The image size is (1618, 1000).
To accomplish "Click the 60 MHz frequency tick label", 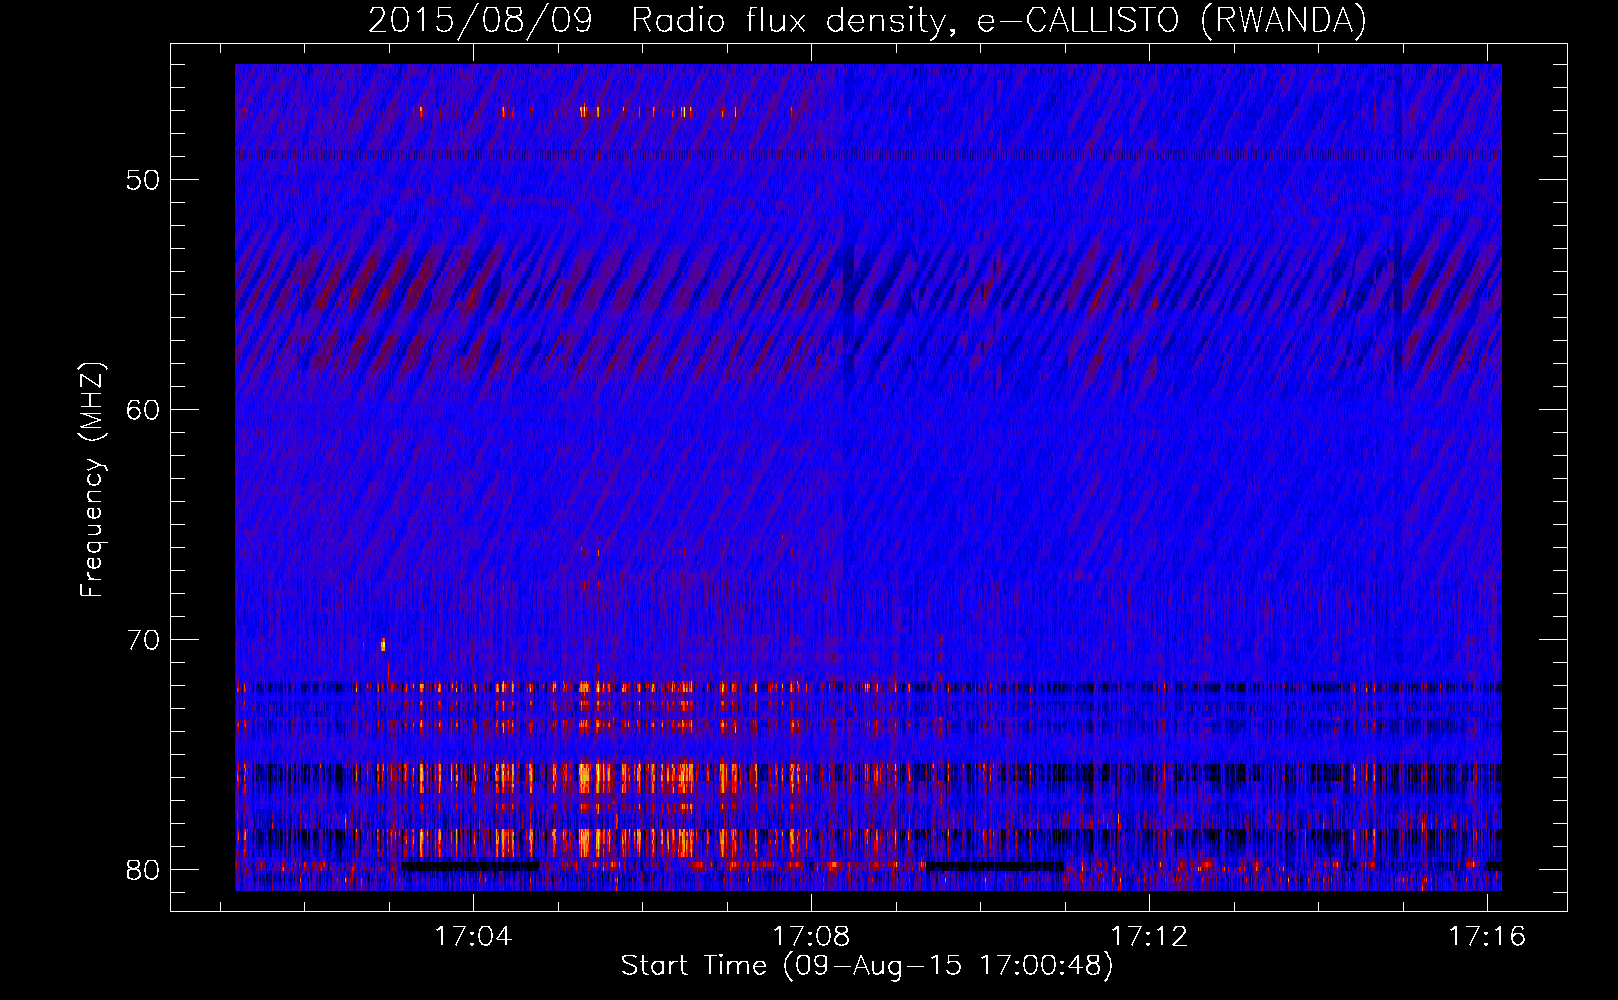I will click(143, 410).
